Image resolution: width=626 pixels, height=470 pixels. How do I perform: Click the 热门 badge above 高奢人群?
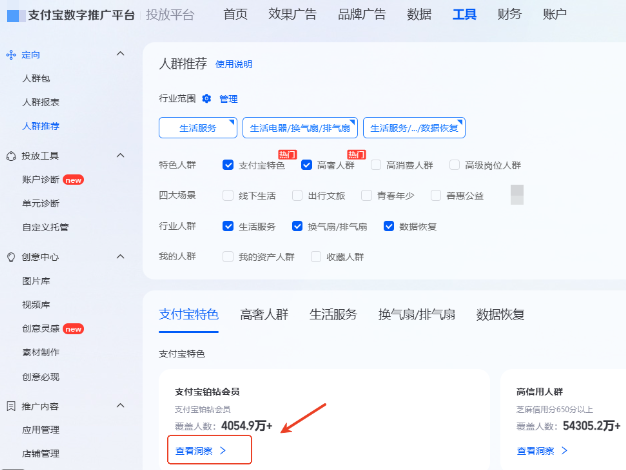[x=357, y=154]
